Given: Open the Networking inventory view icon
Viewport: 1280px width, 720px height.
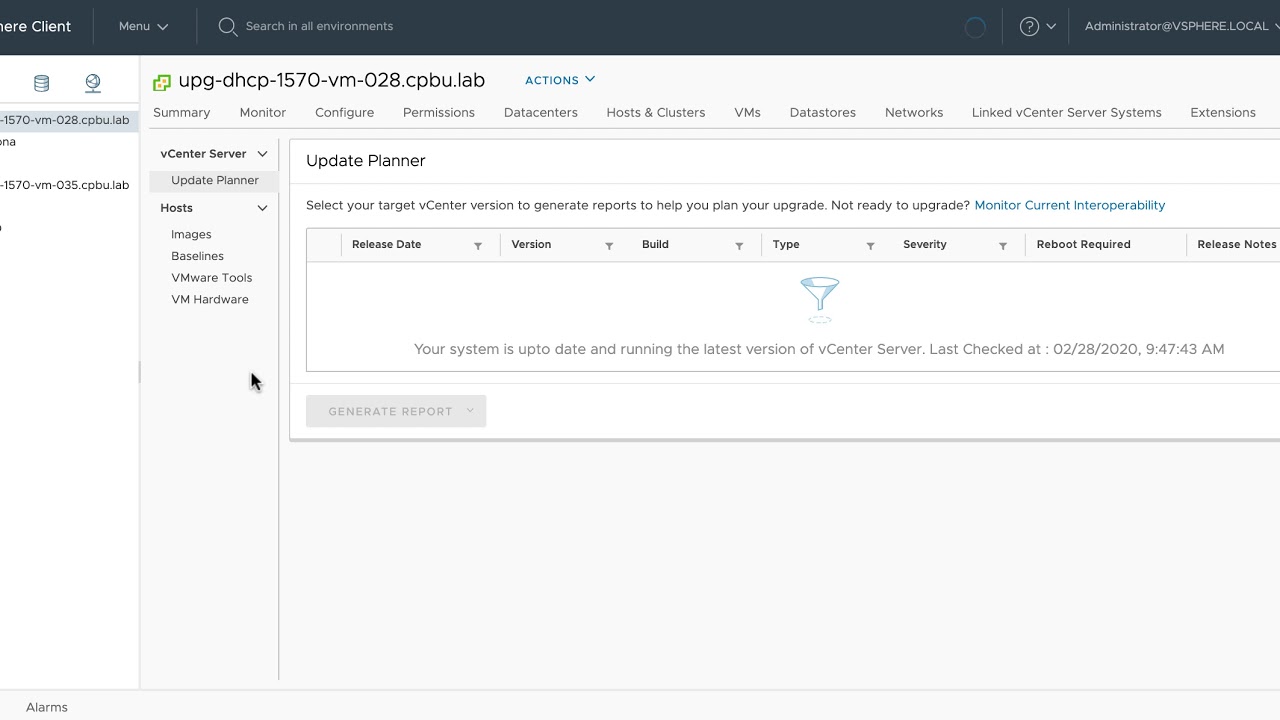Looking at the screenshot, I should click(93, 83).
